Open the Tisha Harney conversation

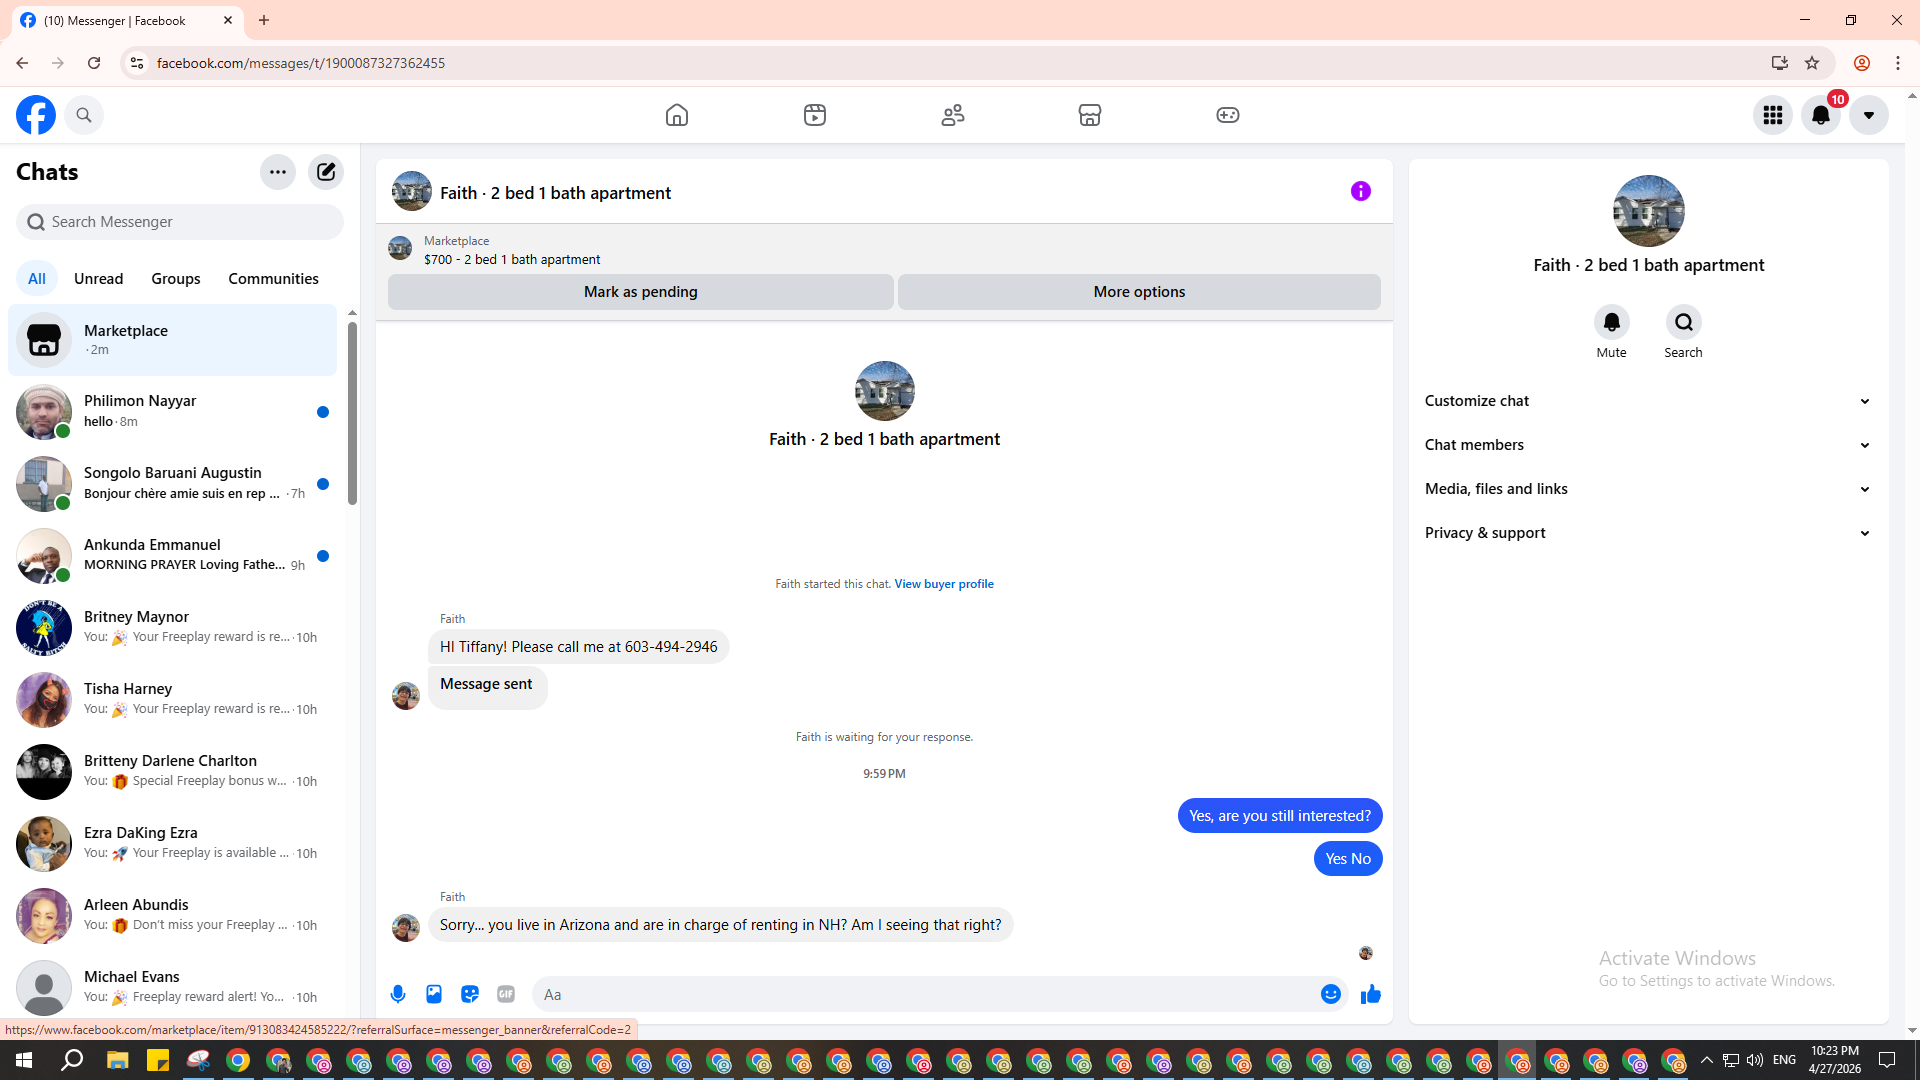(x=173, y=700)
